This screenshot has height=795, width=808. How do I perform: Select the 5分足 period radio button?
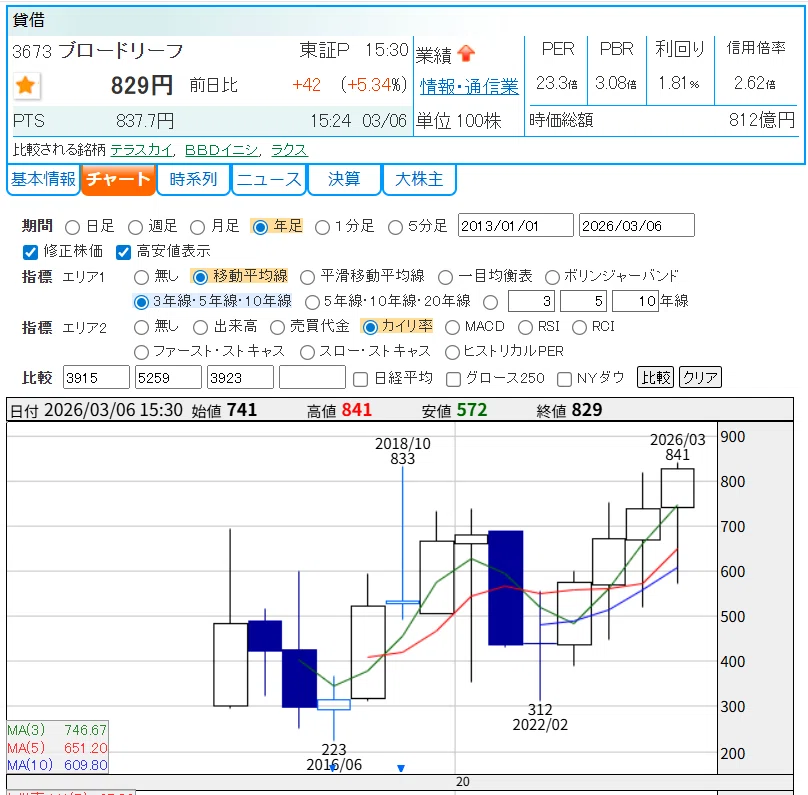point(395,227)
